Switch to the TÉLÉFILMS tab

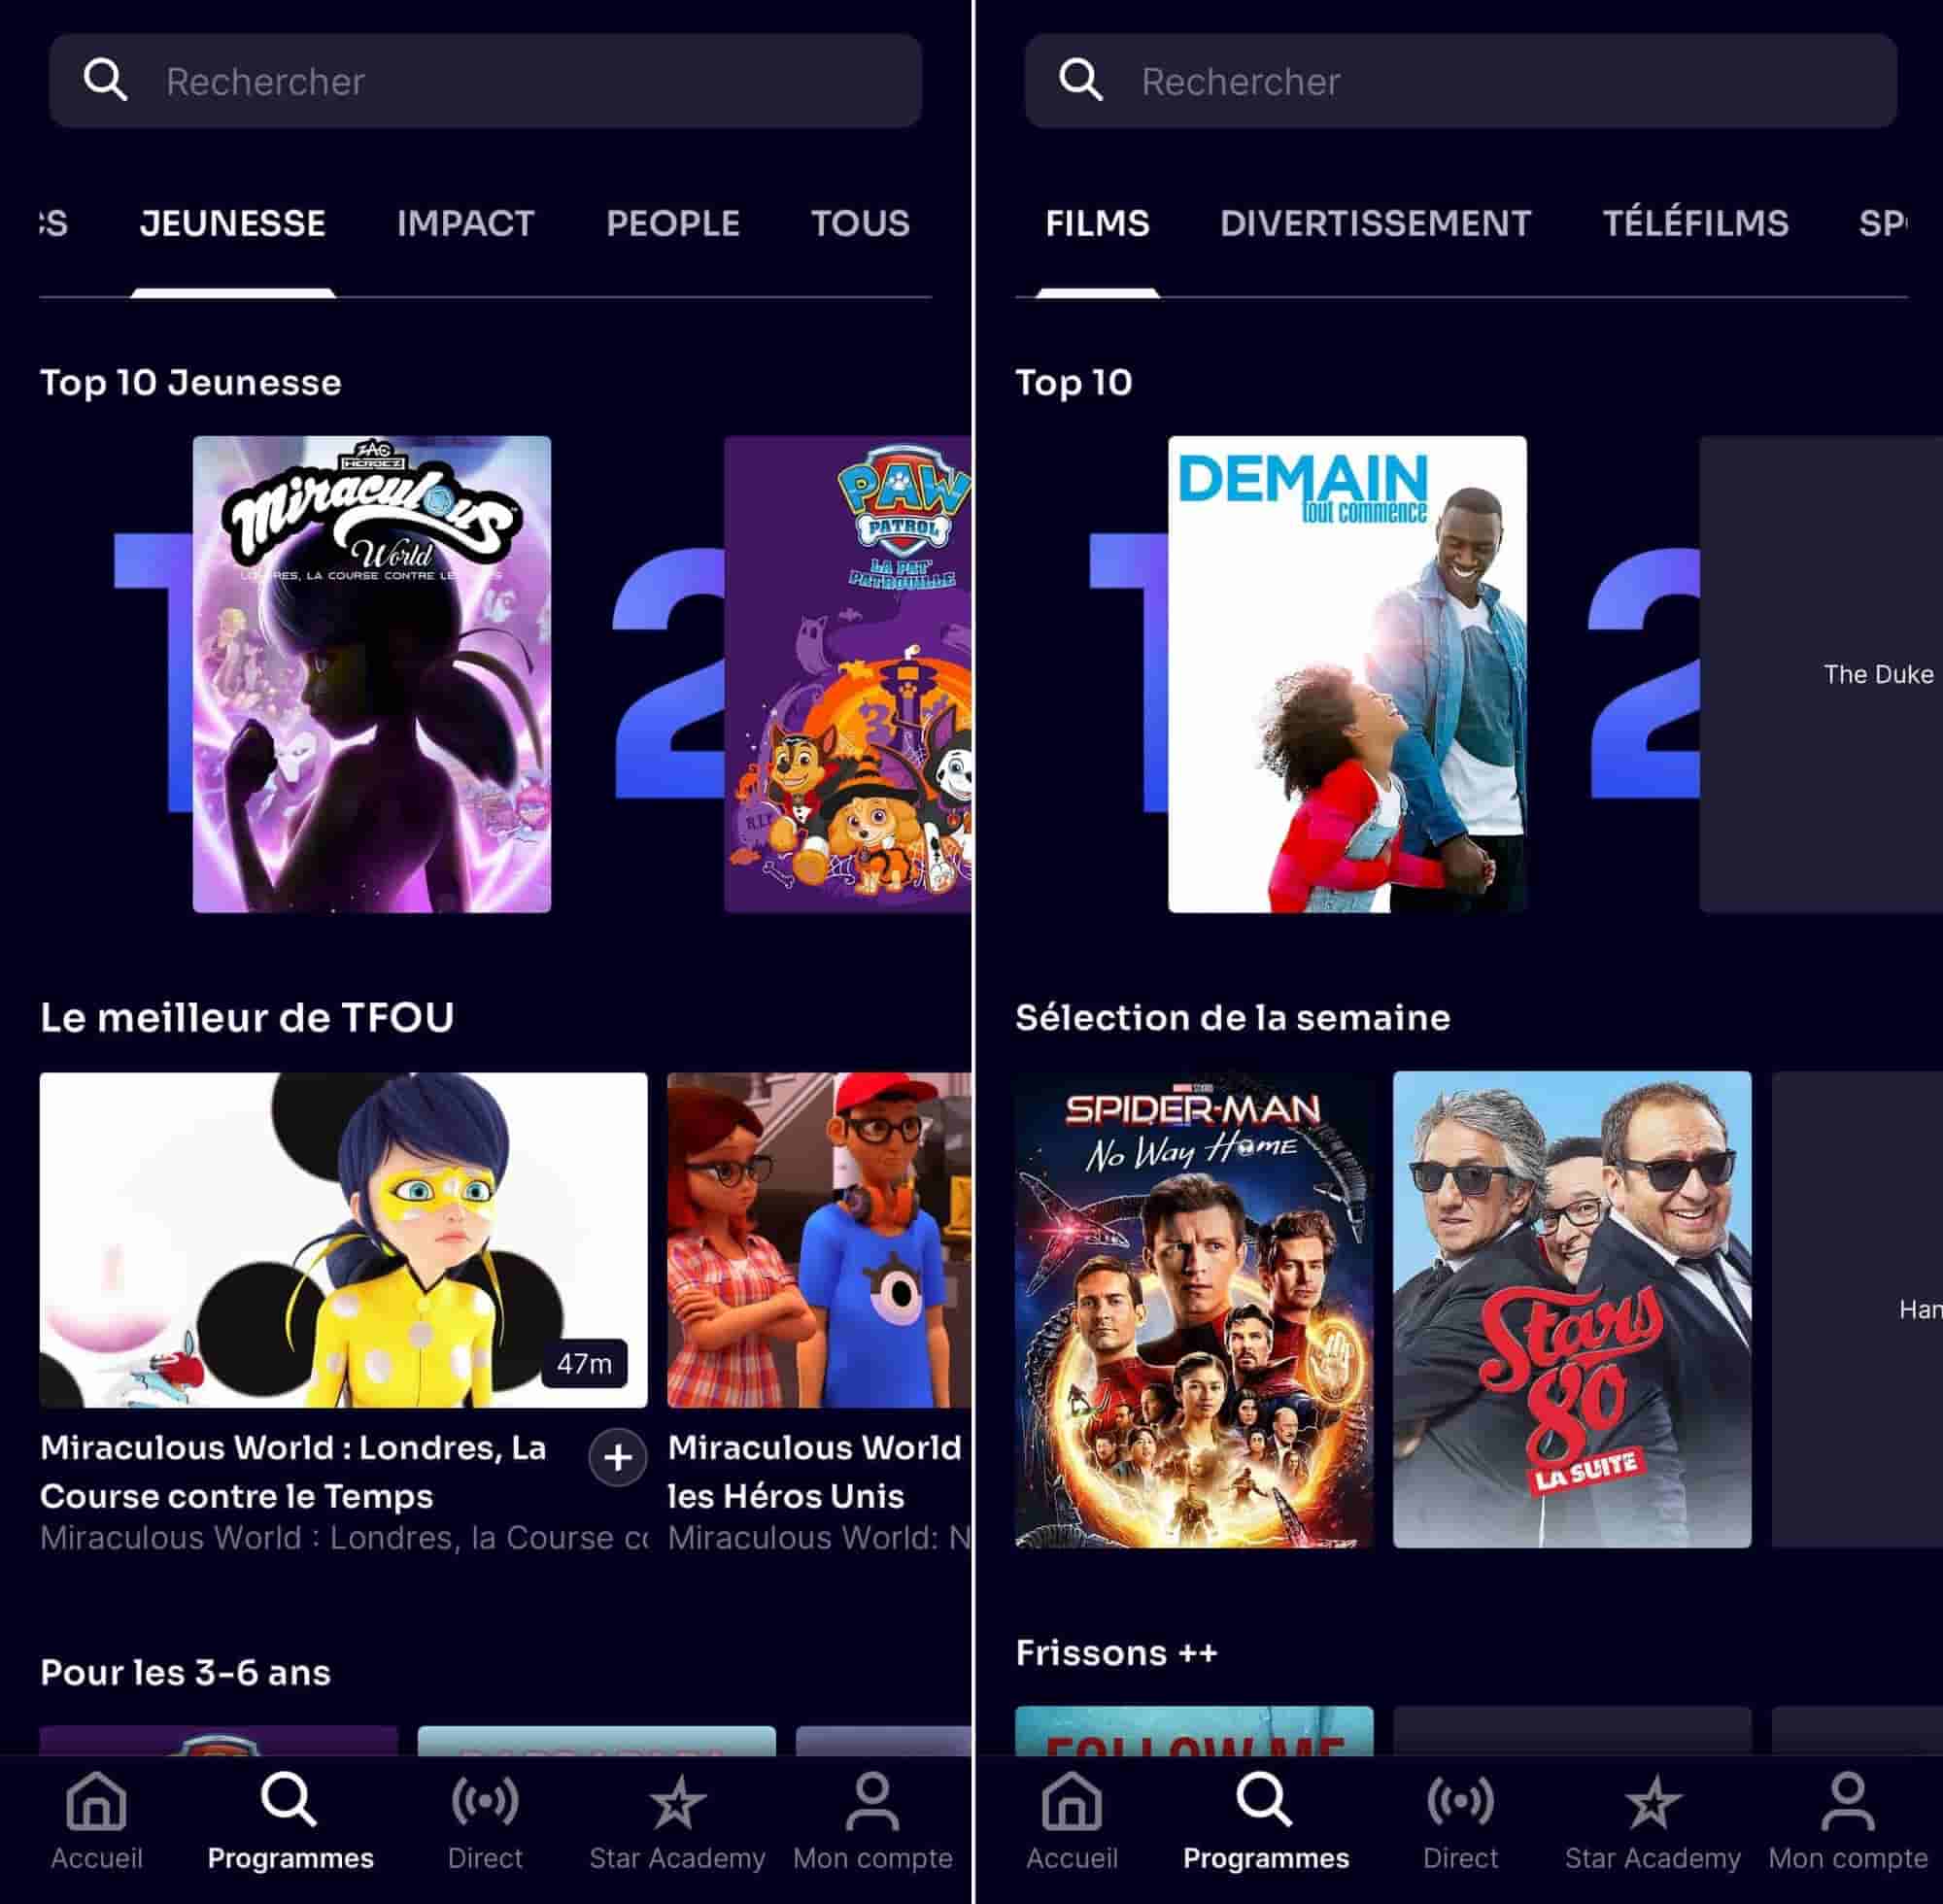point(1695,223)
